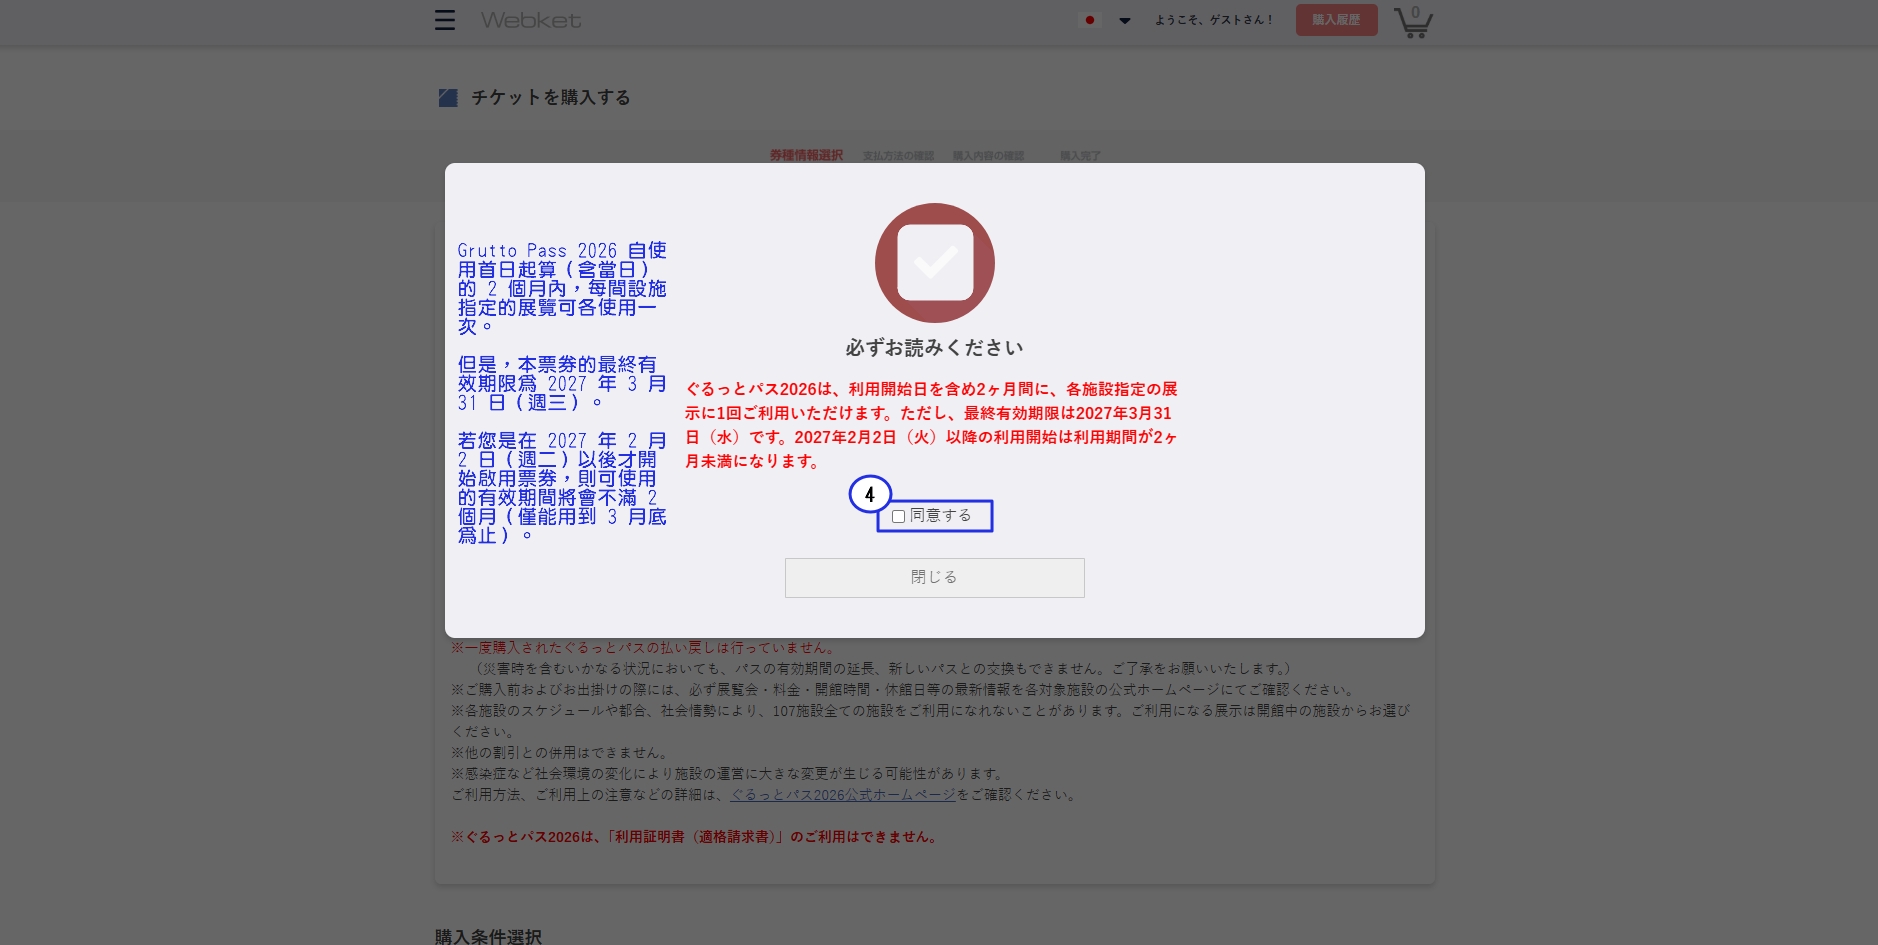This screenshot has width=1878, height=945.
Task: Click the red notice starting ぐるっとパス2026は、利用開始日
Action: click(x=932, y=425)
